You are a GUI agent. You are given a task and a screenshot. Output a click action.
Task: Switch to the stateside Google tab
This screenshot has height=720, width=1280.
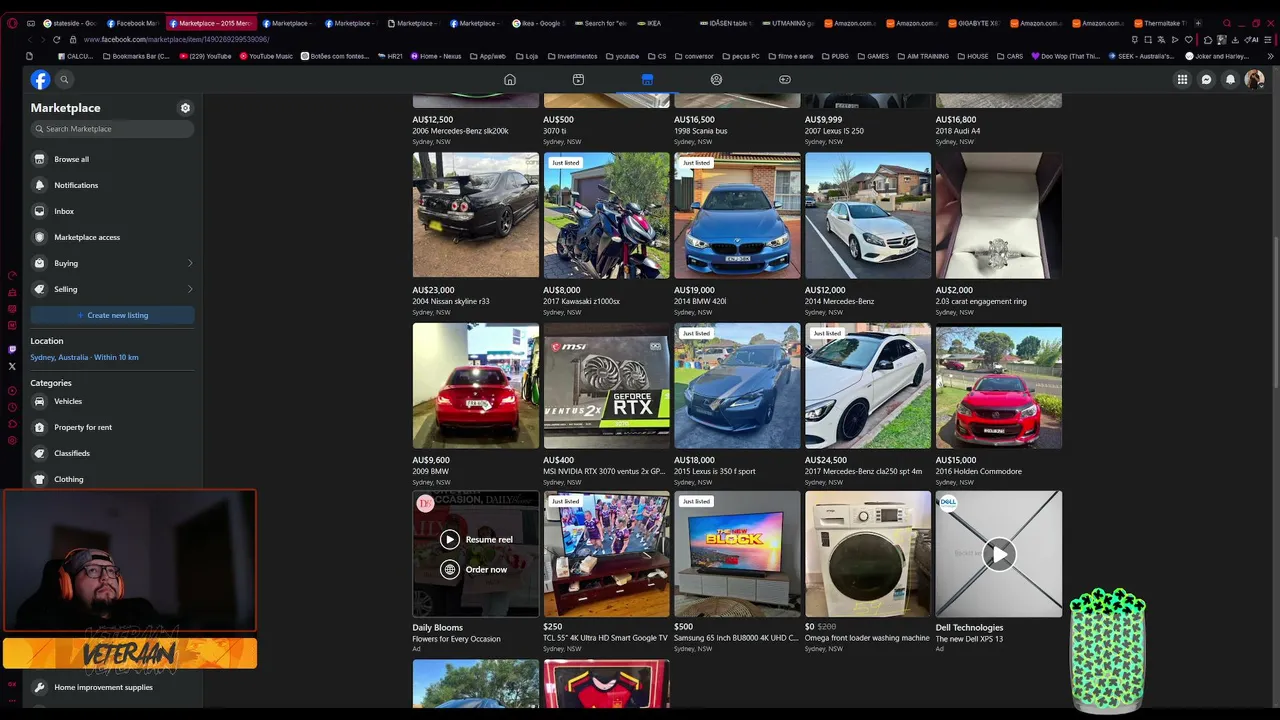coord(70,23)
